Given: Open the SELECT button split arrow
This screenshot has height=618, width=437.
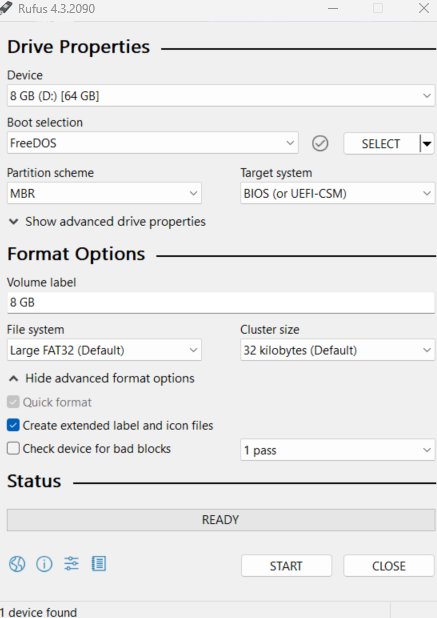Looking at the screenshot, I should (427, 143).
